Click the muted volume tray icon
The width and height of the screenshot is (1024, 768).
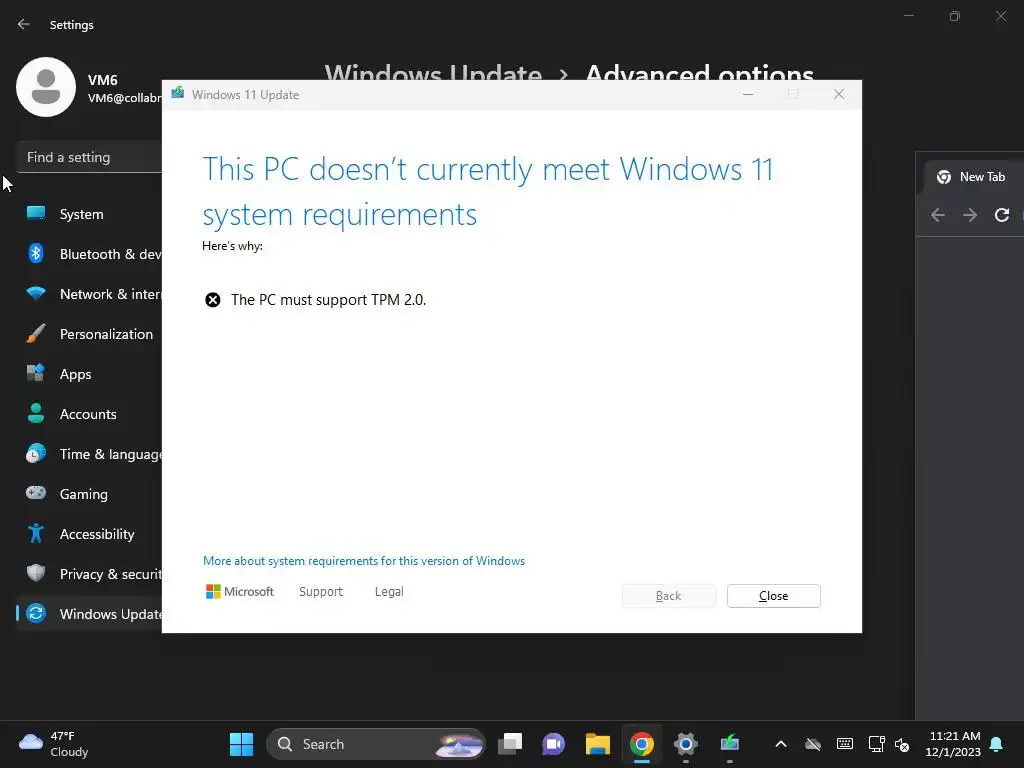[902, 744]
